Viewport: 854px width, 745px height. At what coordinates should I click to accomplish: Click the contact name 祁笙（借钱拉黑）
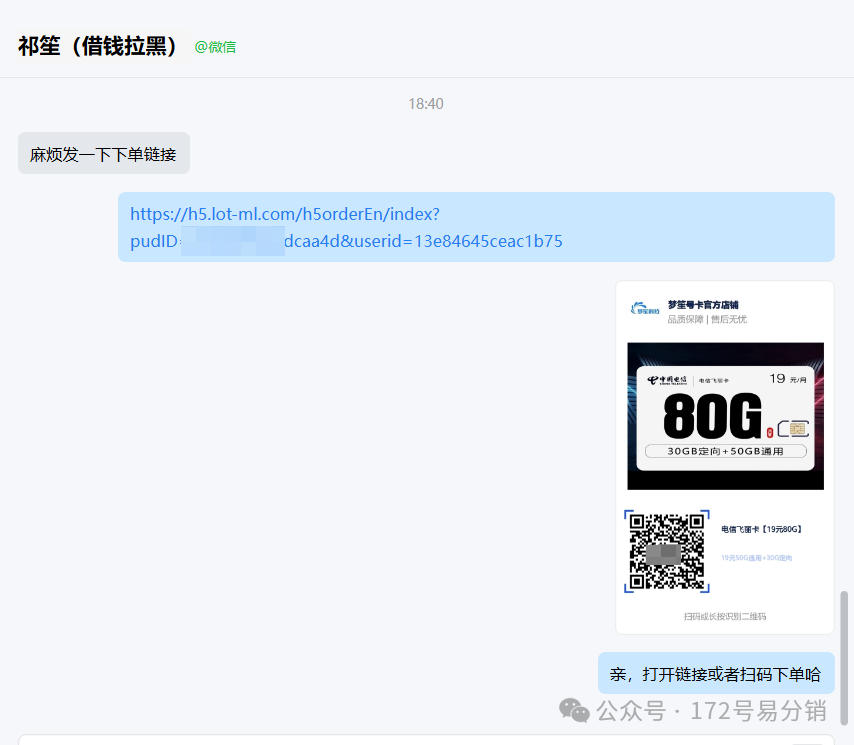tap(98, 46)
